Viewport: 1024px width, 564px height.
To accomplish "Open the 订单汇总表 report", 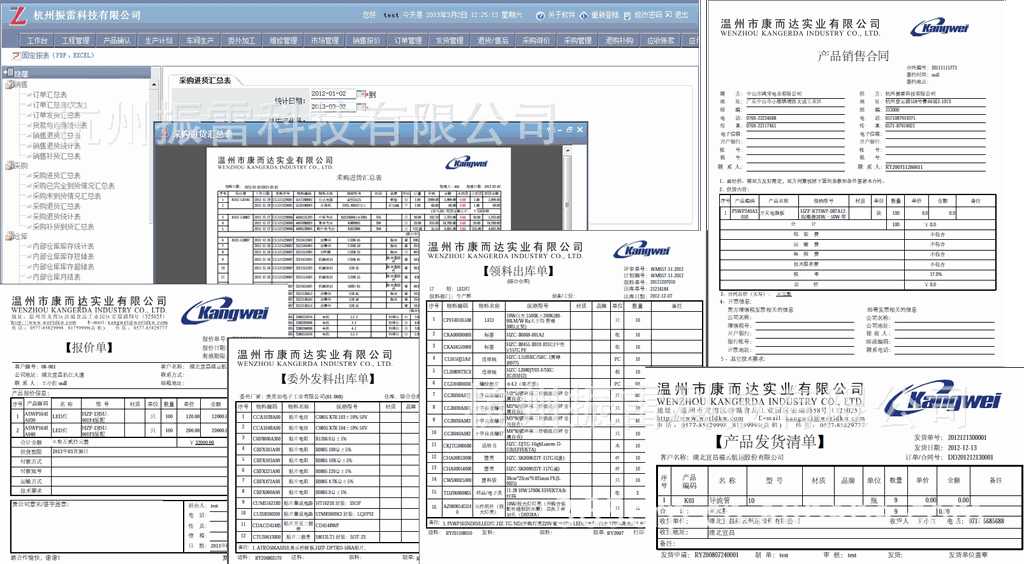I will [50, 95].
